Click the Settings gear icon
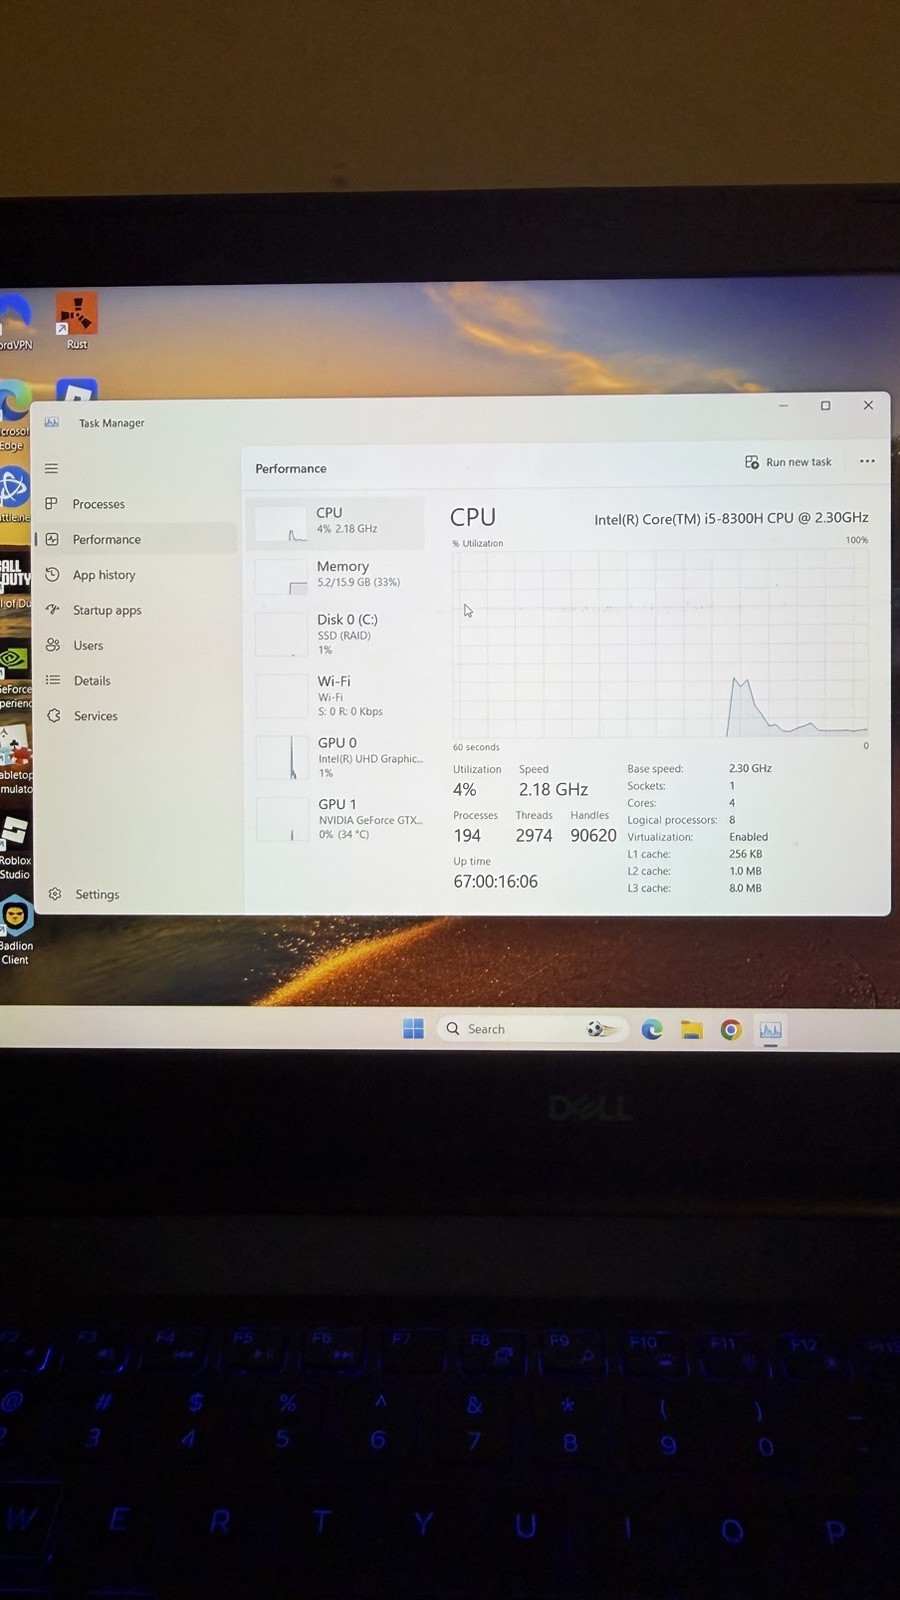Image resolution: width=900 pixels, height=1600 pixels. (x=55, y=893)
